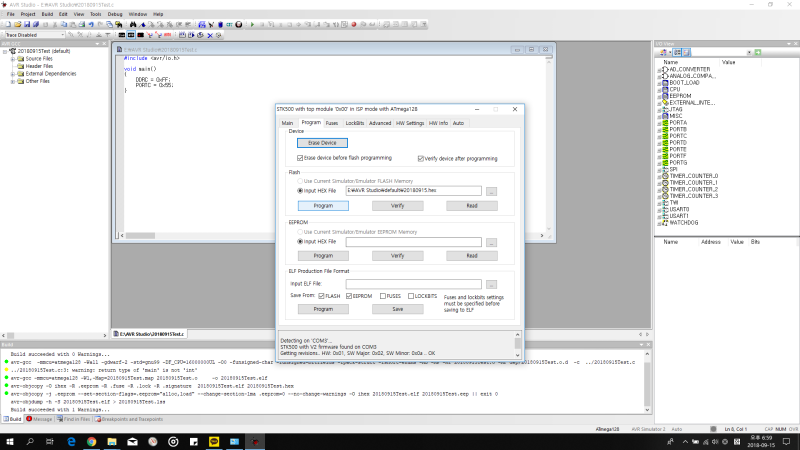Click the Chrome icon in the taskbar
Image resolution: width=800 pixels, height=450 pixels.
click(91, 442)
